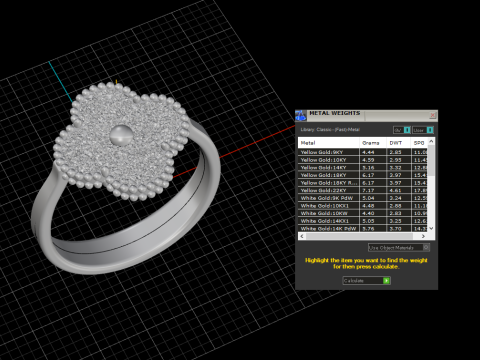Select the Yellow Gold:9KY row
480x360 pixels.
[x=363, y=152]
